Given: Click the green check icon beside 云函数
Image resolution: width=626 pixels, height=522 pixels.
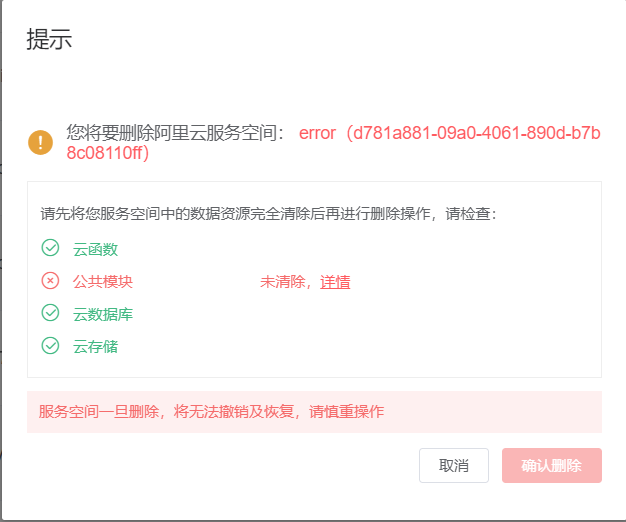Looking at the screenshot, I should coord(50,248).
